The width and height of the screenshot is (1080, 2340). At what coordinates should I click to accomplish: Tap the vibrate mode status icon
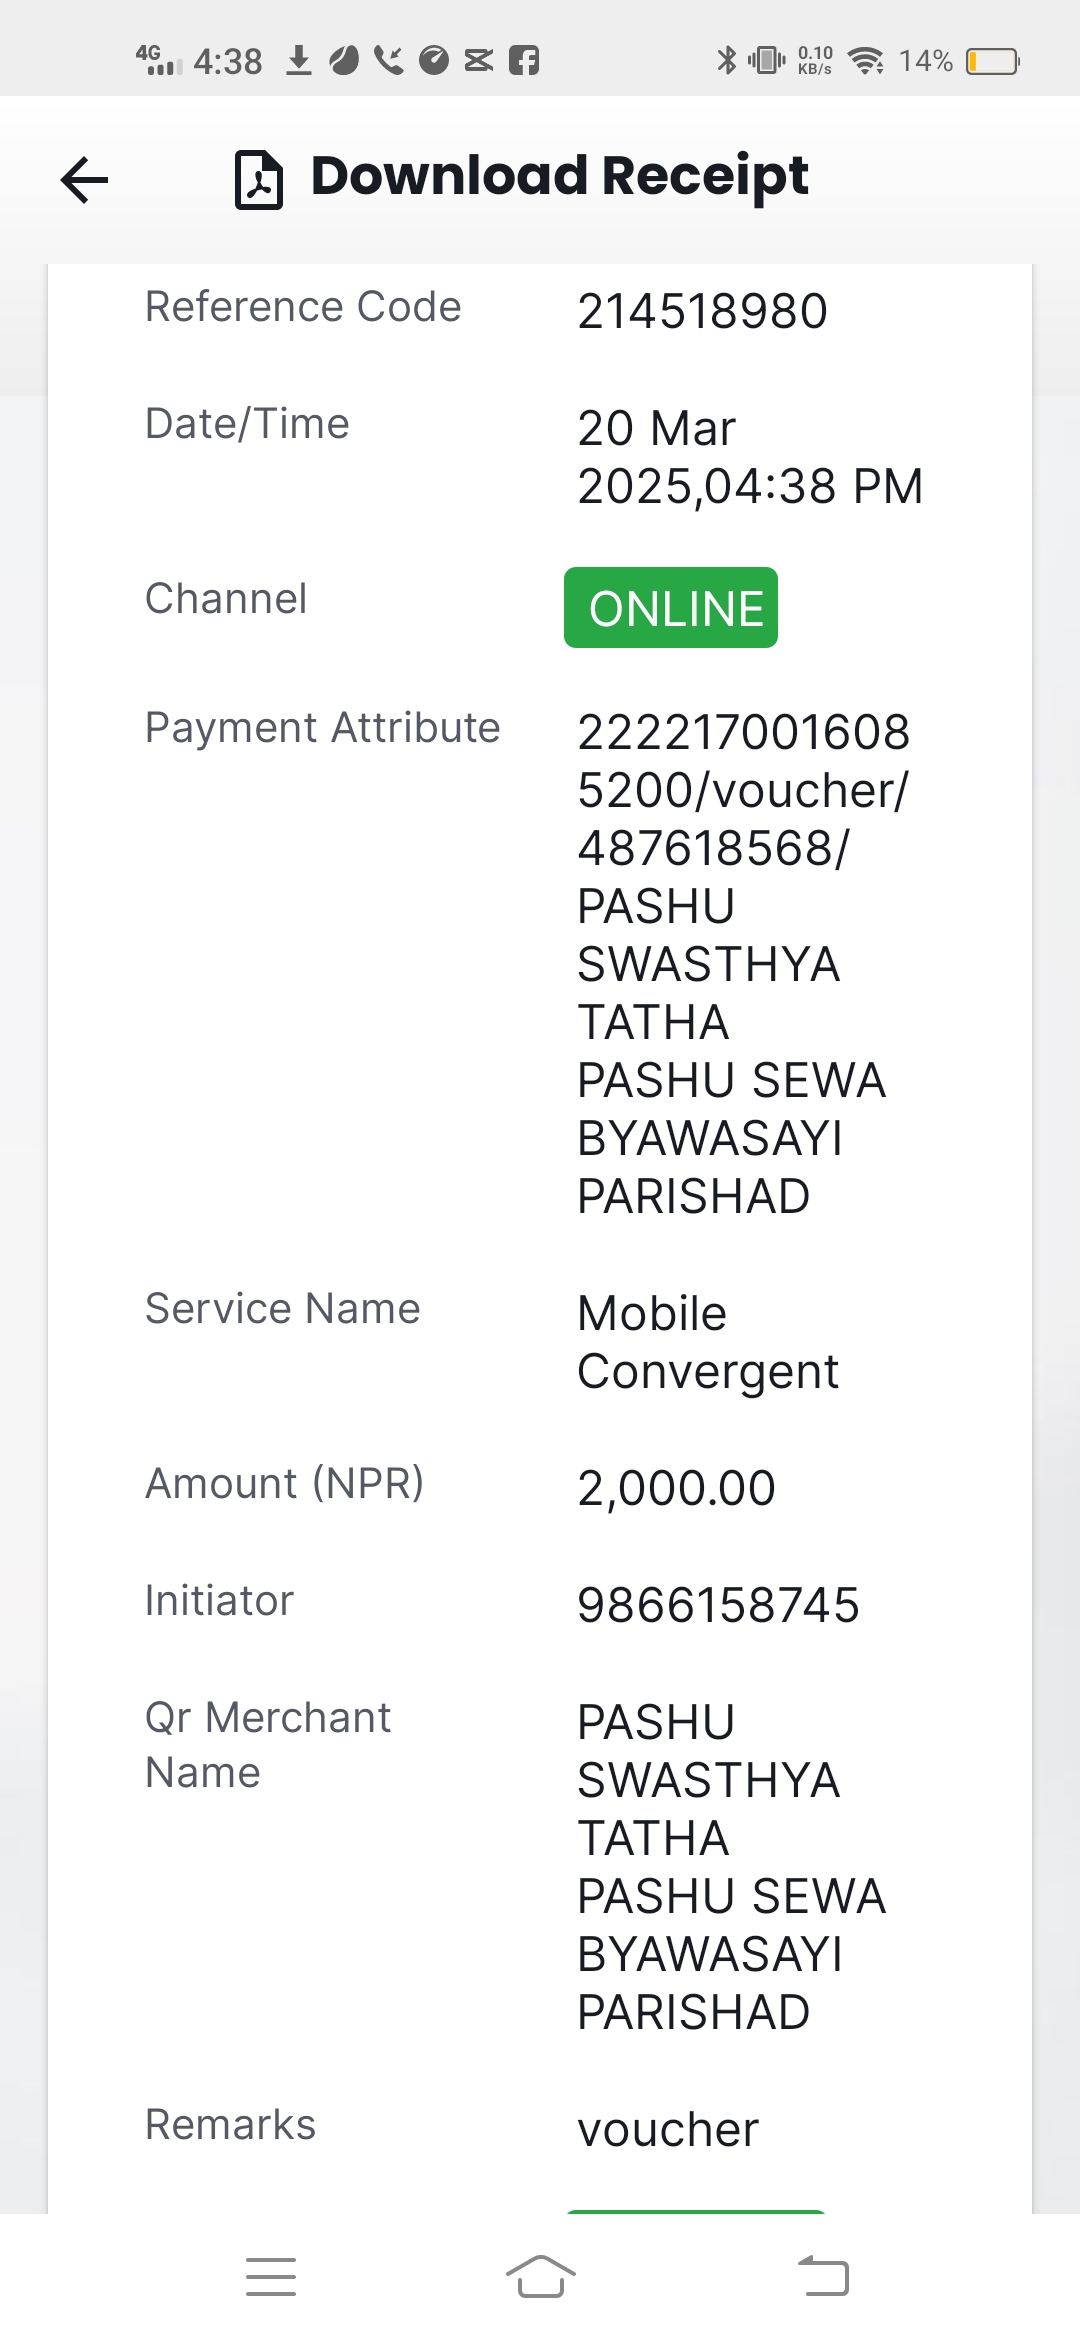click(x=767, y=60)
